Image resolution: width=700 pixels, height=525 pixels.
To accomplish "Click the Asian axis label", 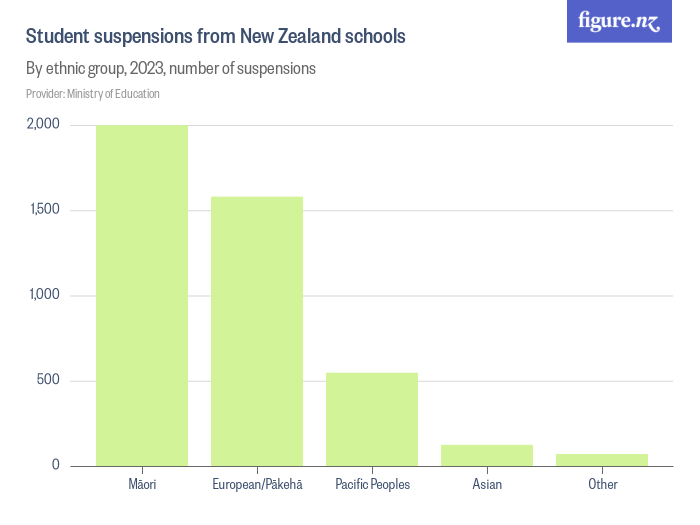I will click(487, 485).
